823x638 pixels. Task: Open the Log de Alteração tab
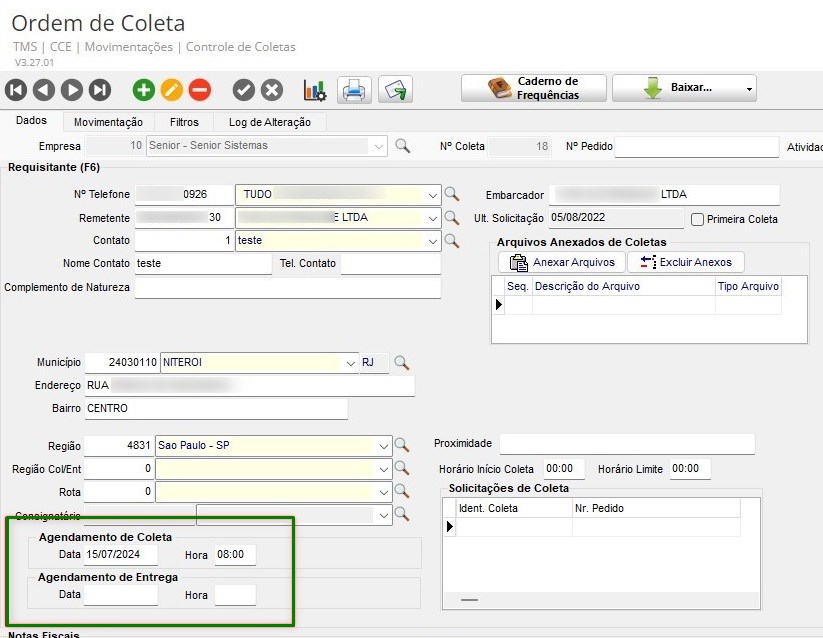pyautogui.click(x=269, y=122)
